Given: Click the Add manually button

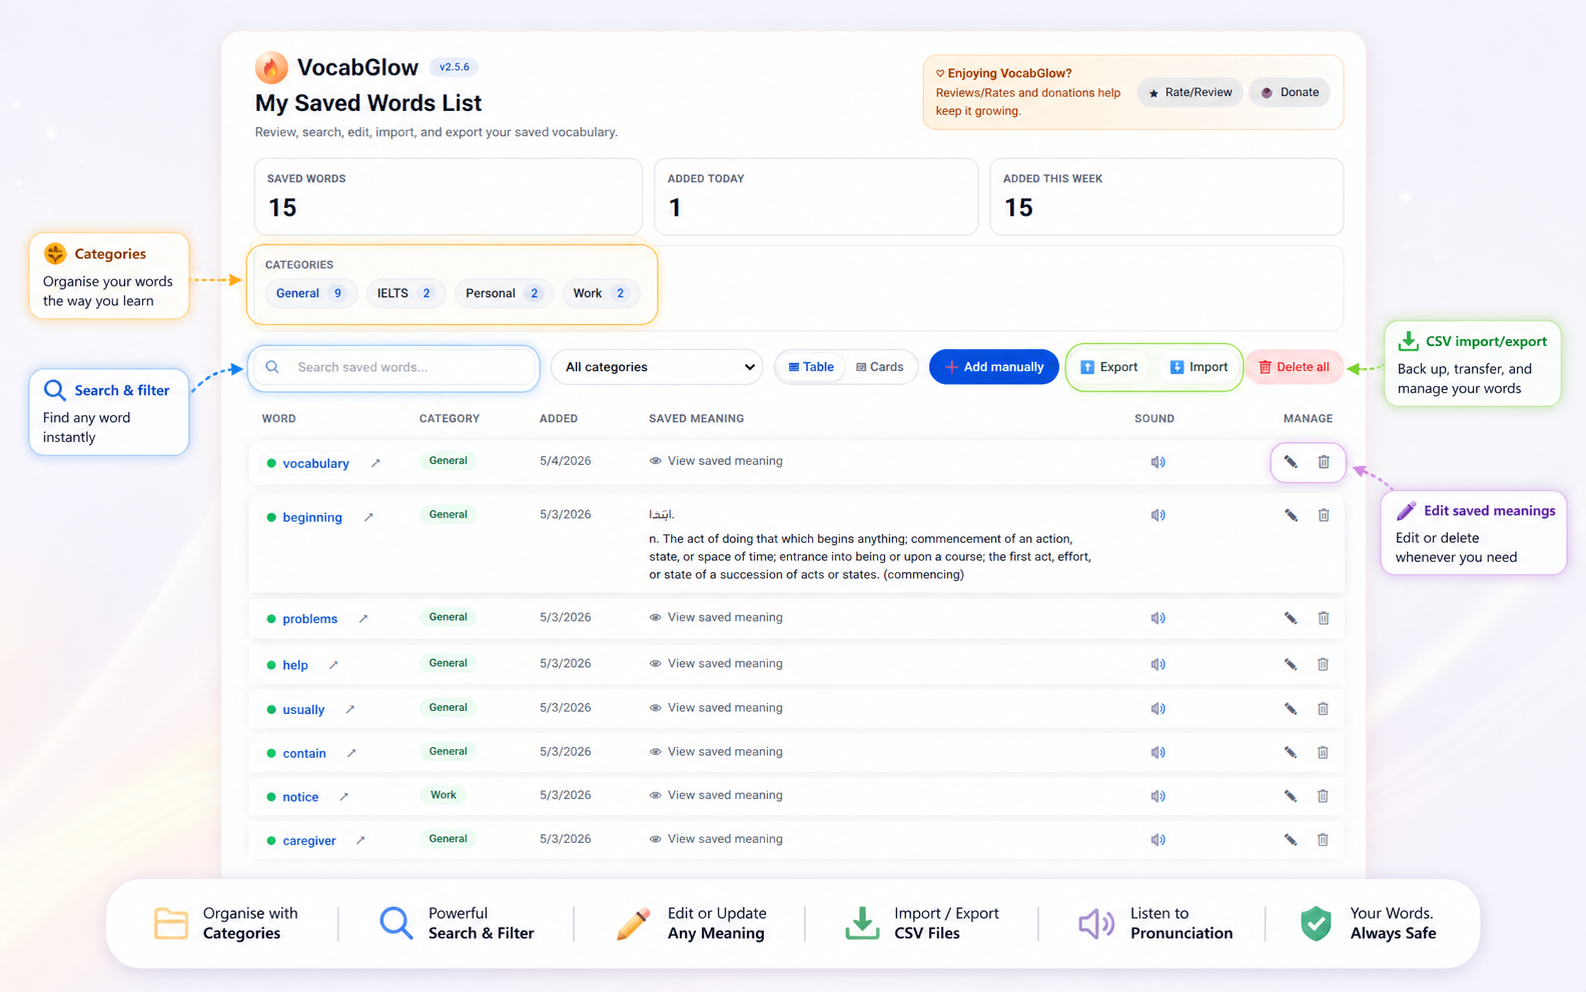Looking at the screenshot, I should [994, 367].
